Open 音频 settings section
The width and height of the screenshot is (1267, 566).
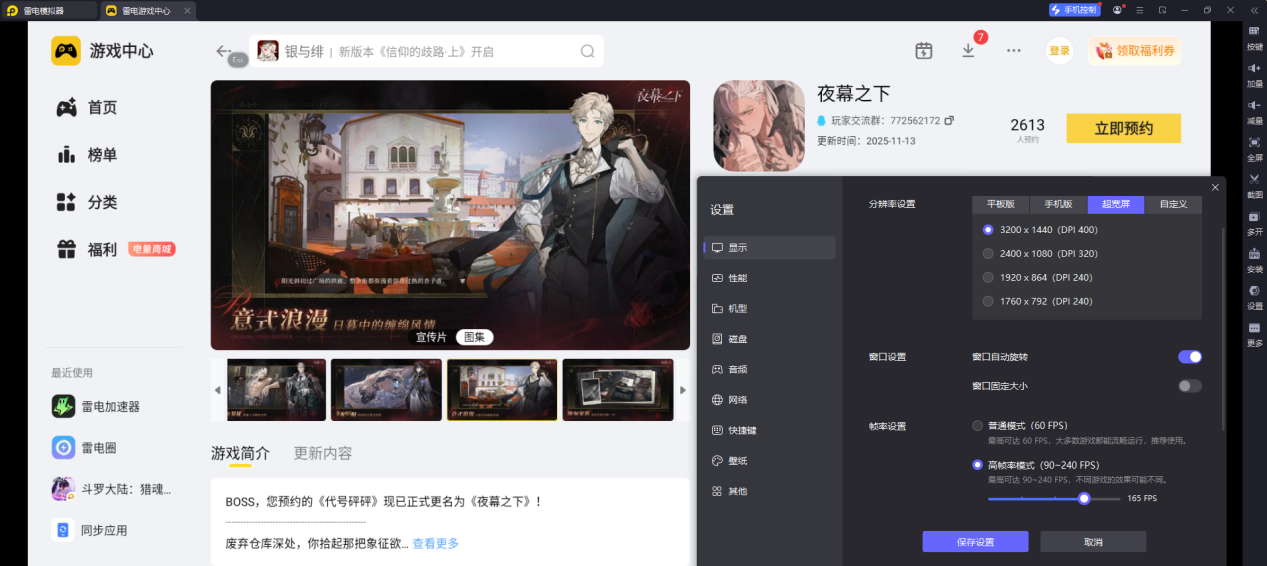pos(769,369)
